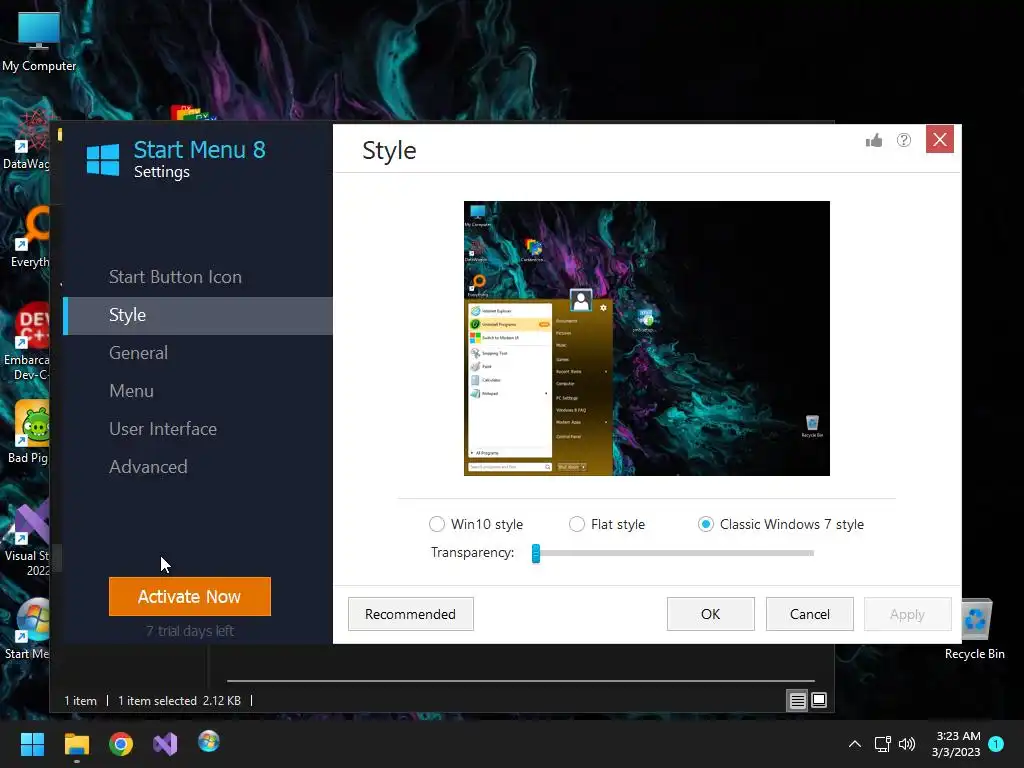Open the Advanced settings section
The height and width of the screenshot is (768, 1024).
[x=148, y=467]
